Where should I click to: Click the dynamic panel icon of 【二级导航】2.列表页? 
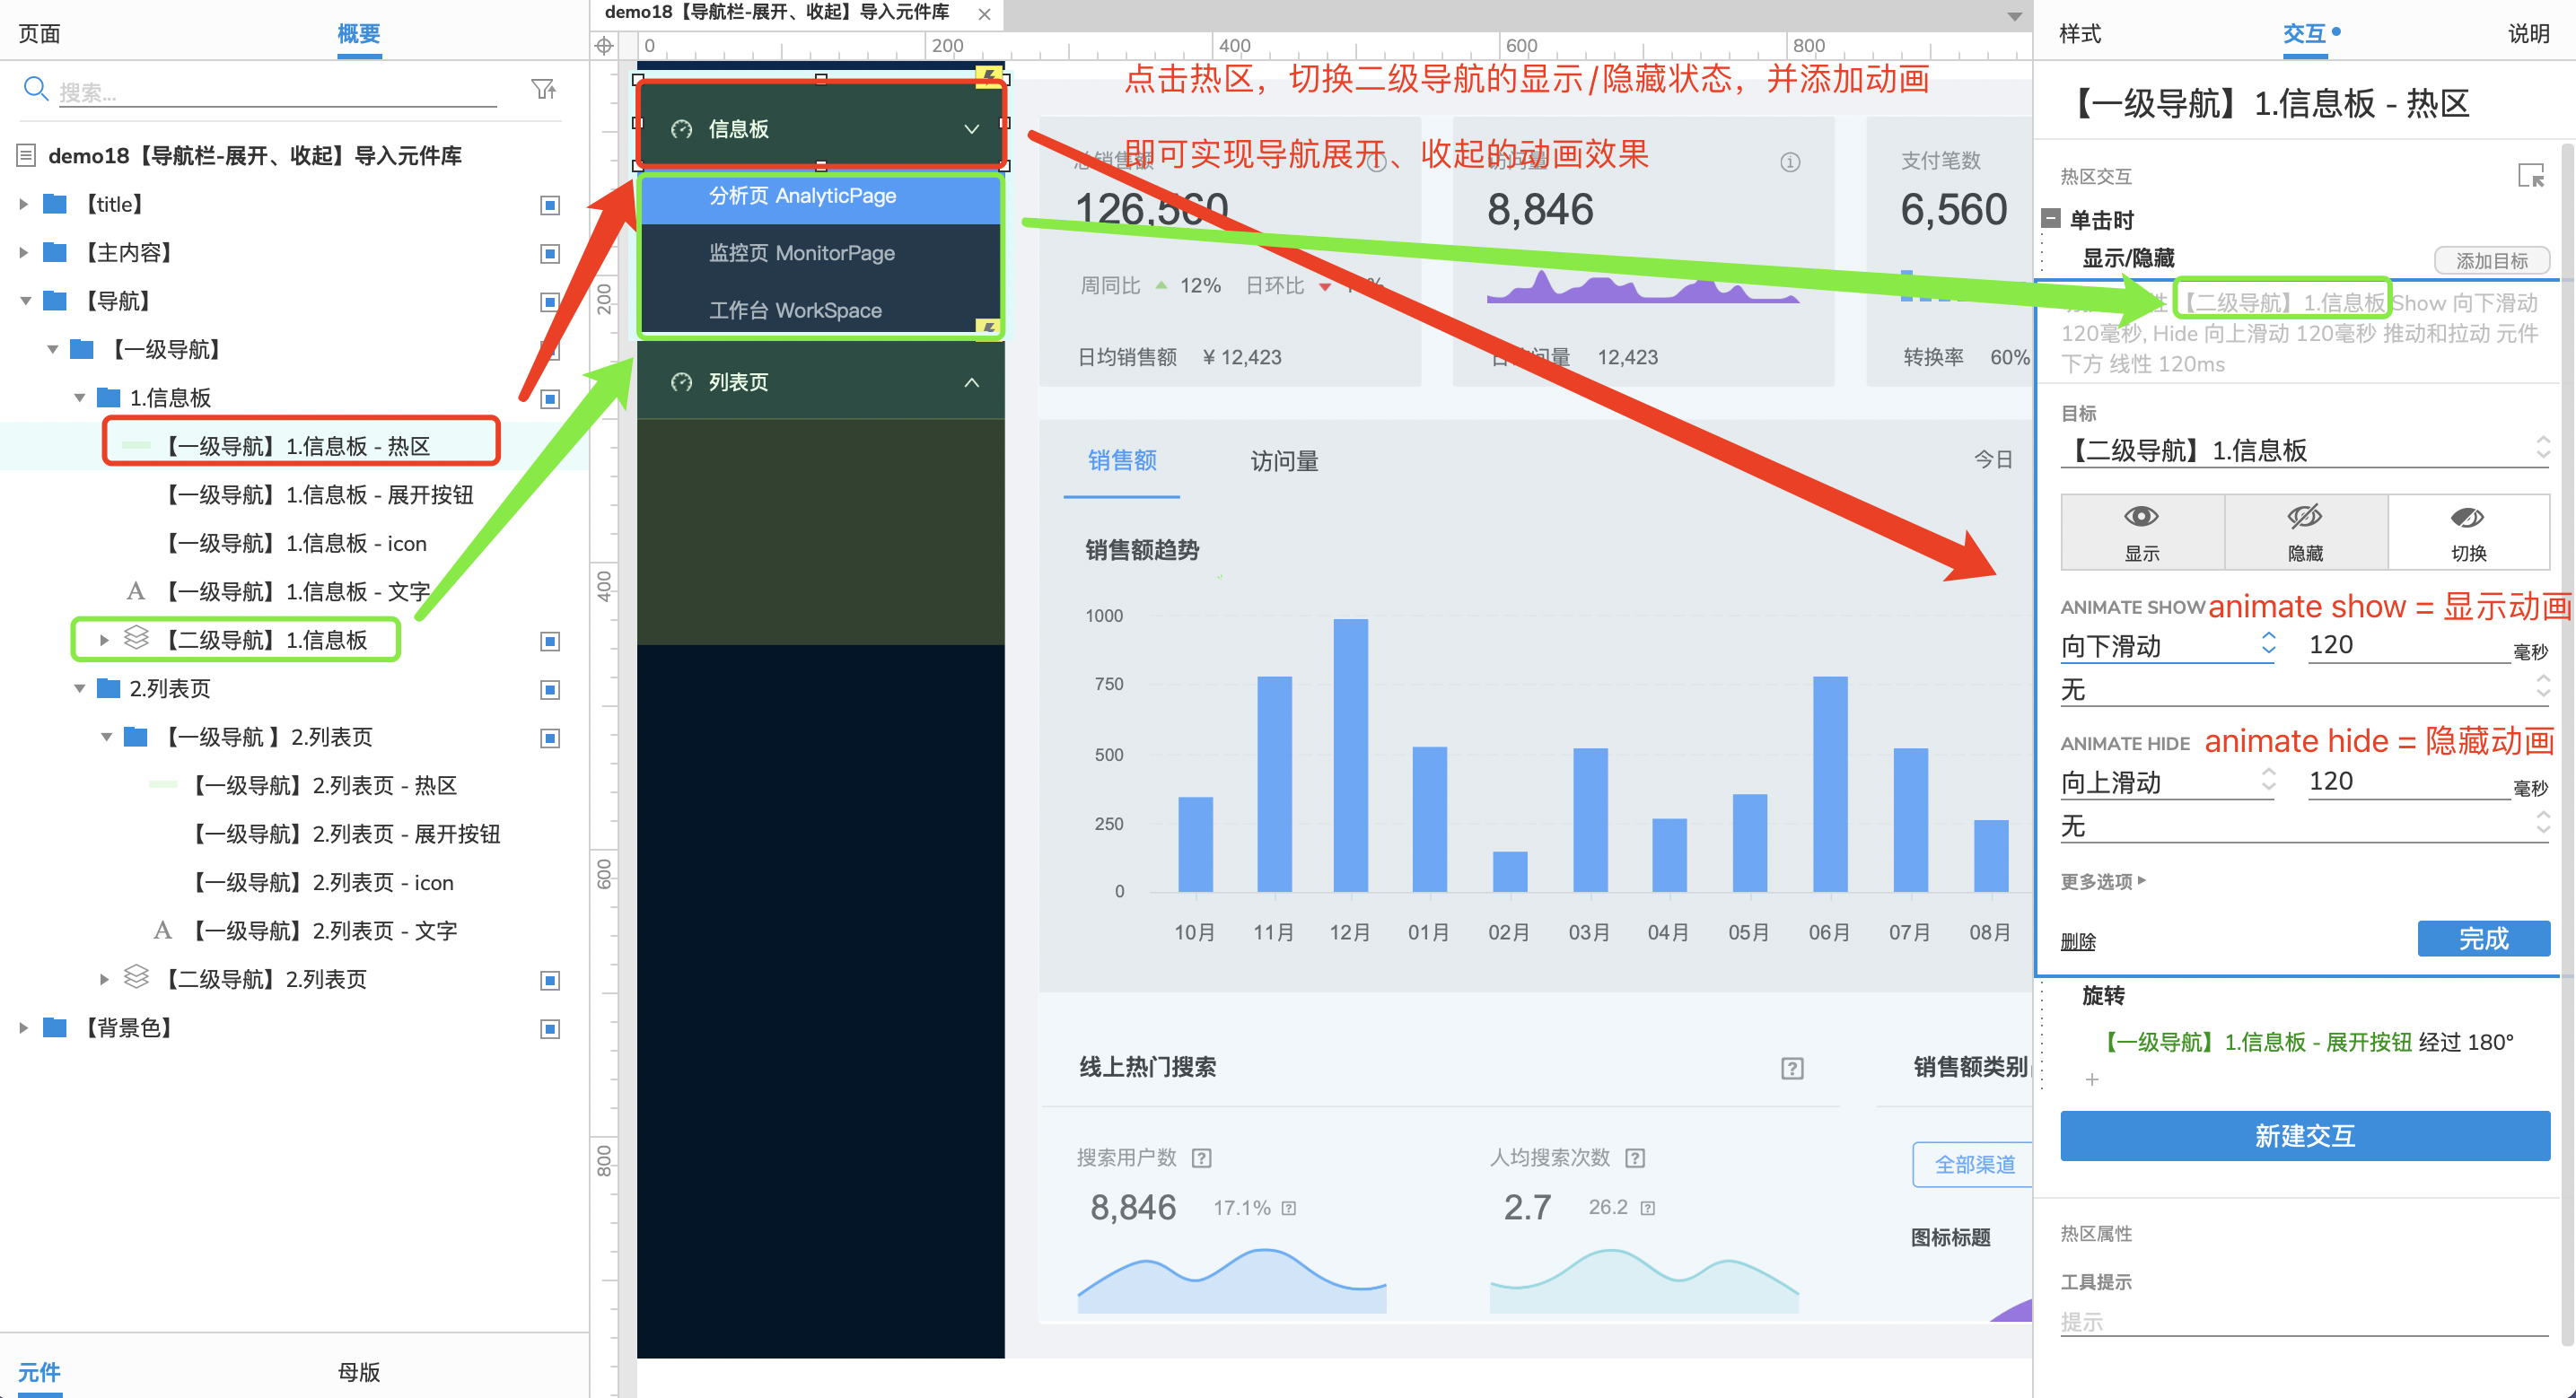136,977
